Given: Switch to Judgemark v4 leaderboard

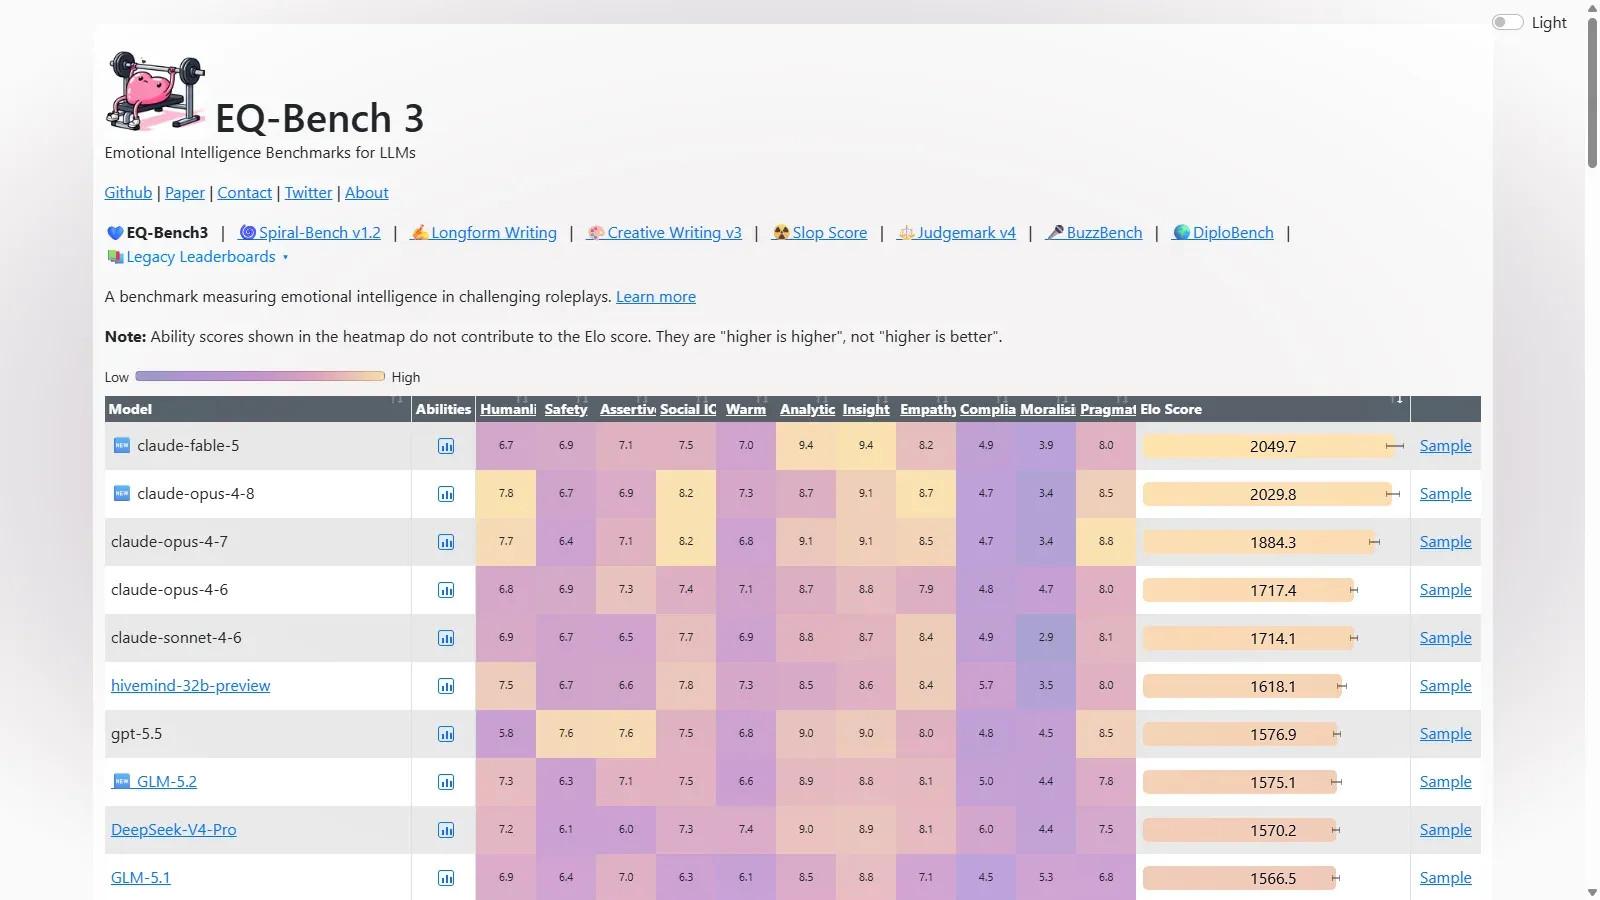Looking at the screenshot, I should click(957, 233).
